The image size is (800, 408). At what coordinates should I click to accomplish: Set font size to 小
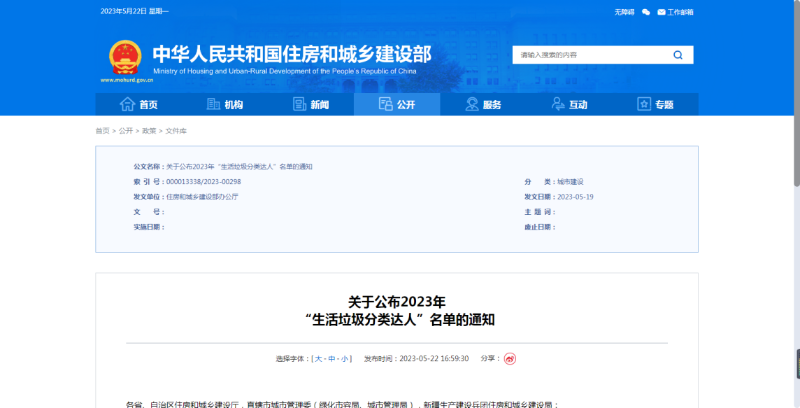345,359
